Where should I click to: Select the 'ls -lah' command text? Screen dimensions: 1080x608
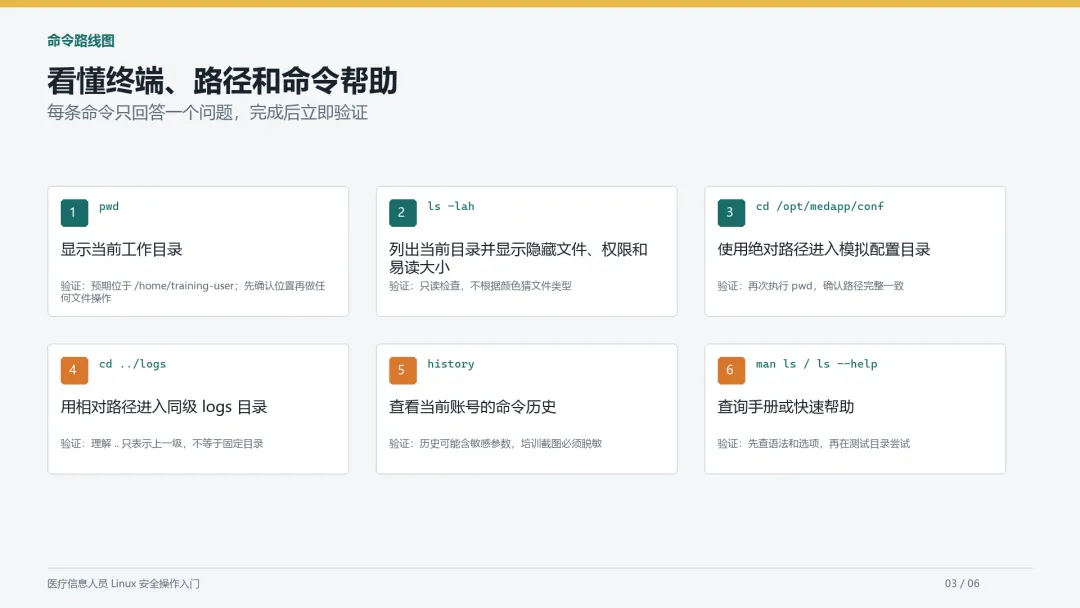coord(451,206)
